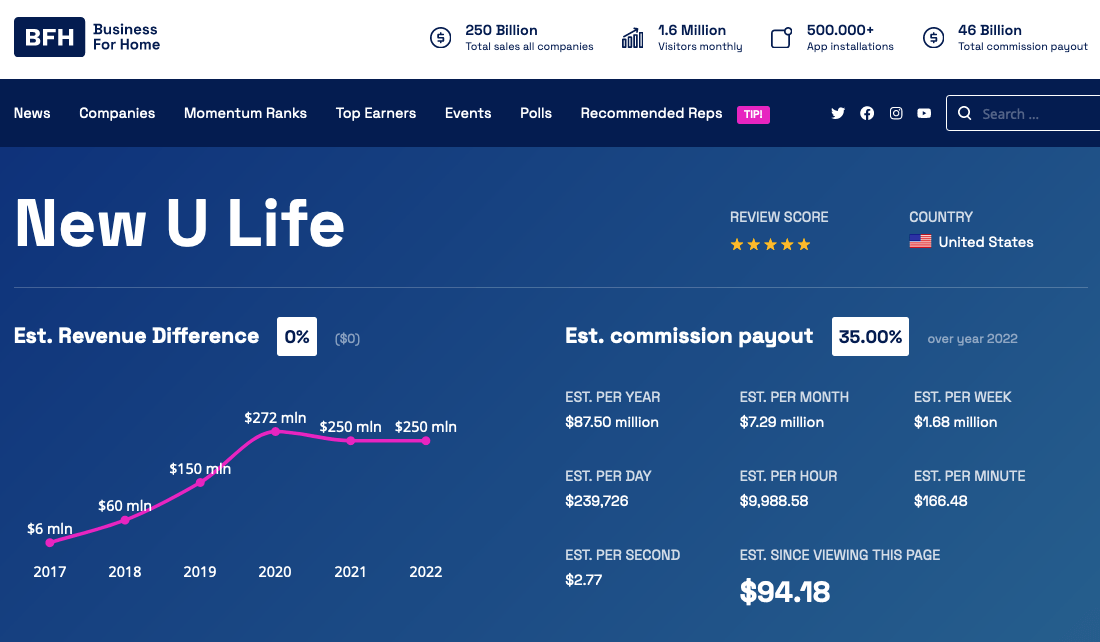Open the Instagram social icon
Screen dimensions: 1100x642
click(x=896, y=113)
